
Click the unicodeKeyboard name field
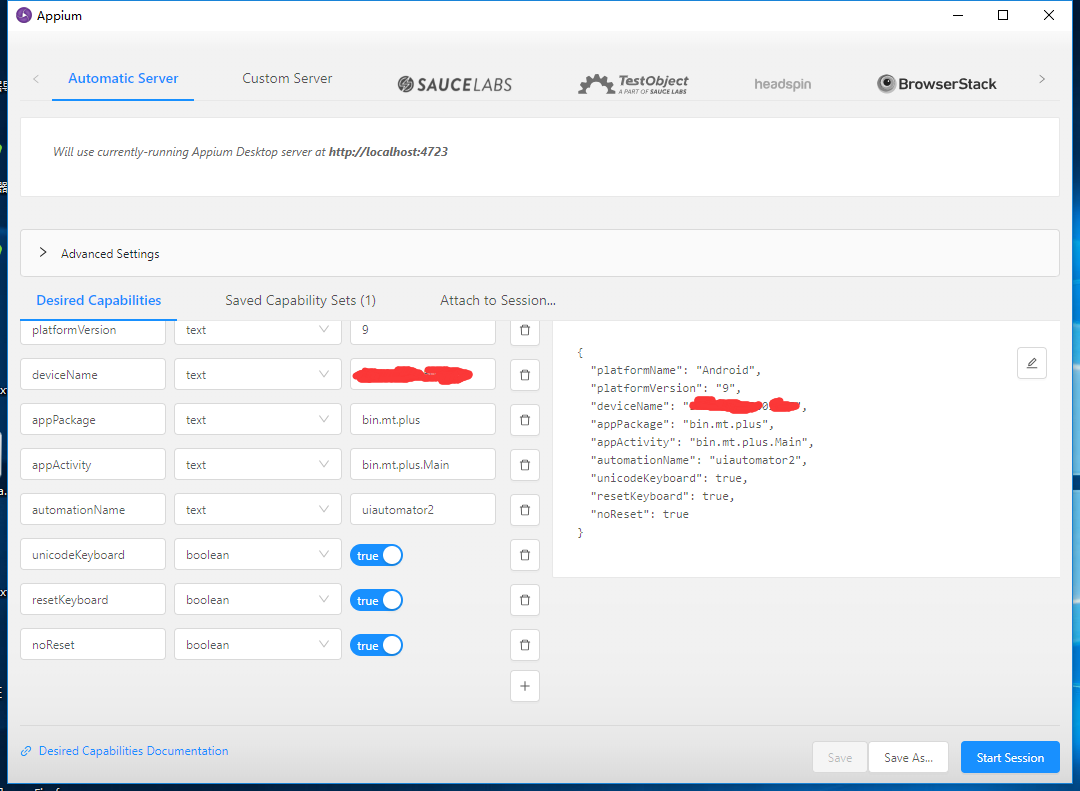coord(93,555)
